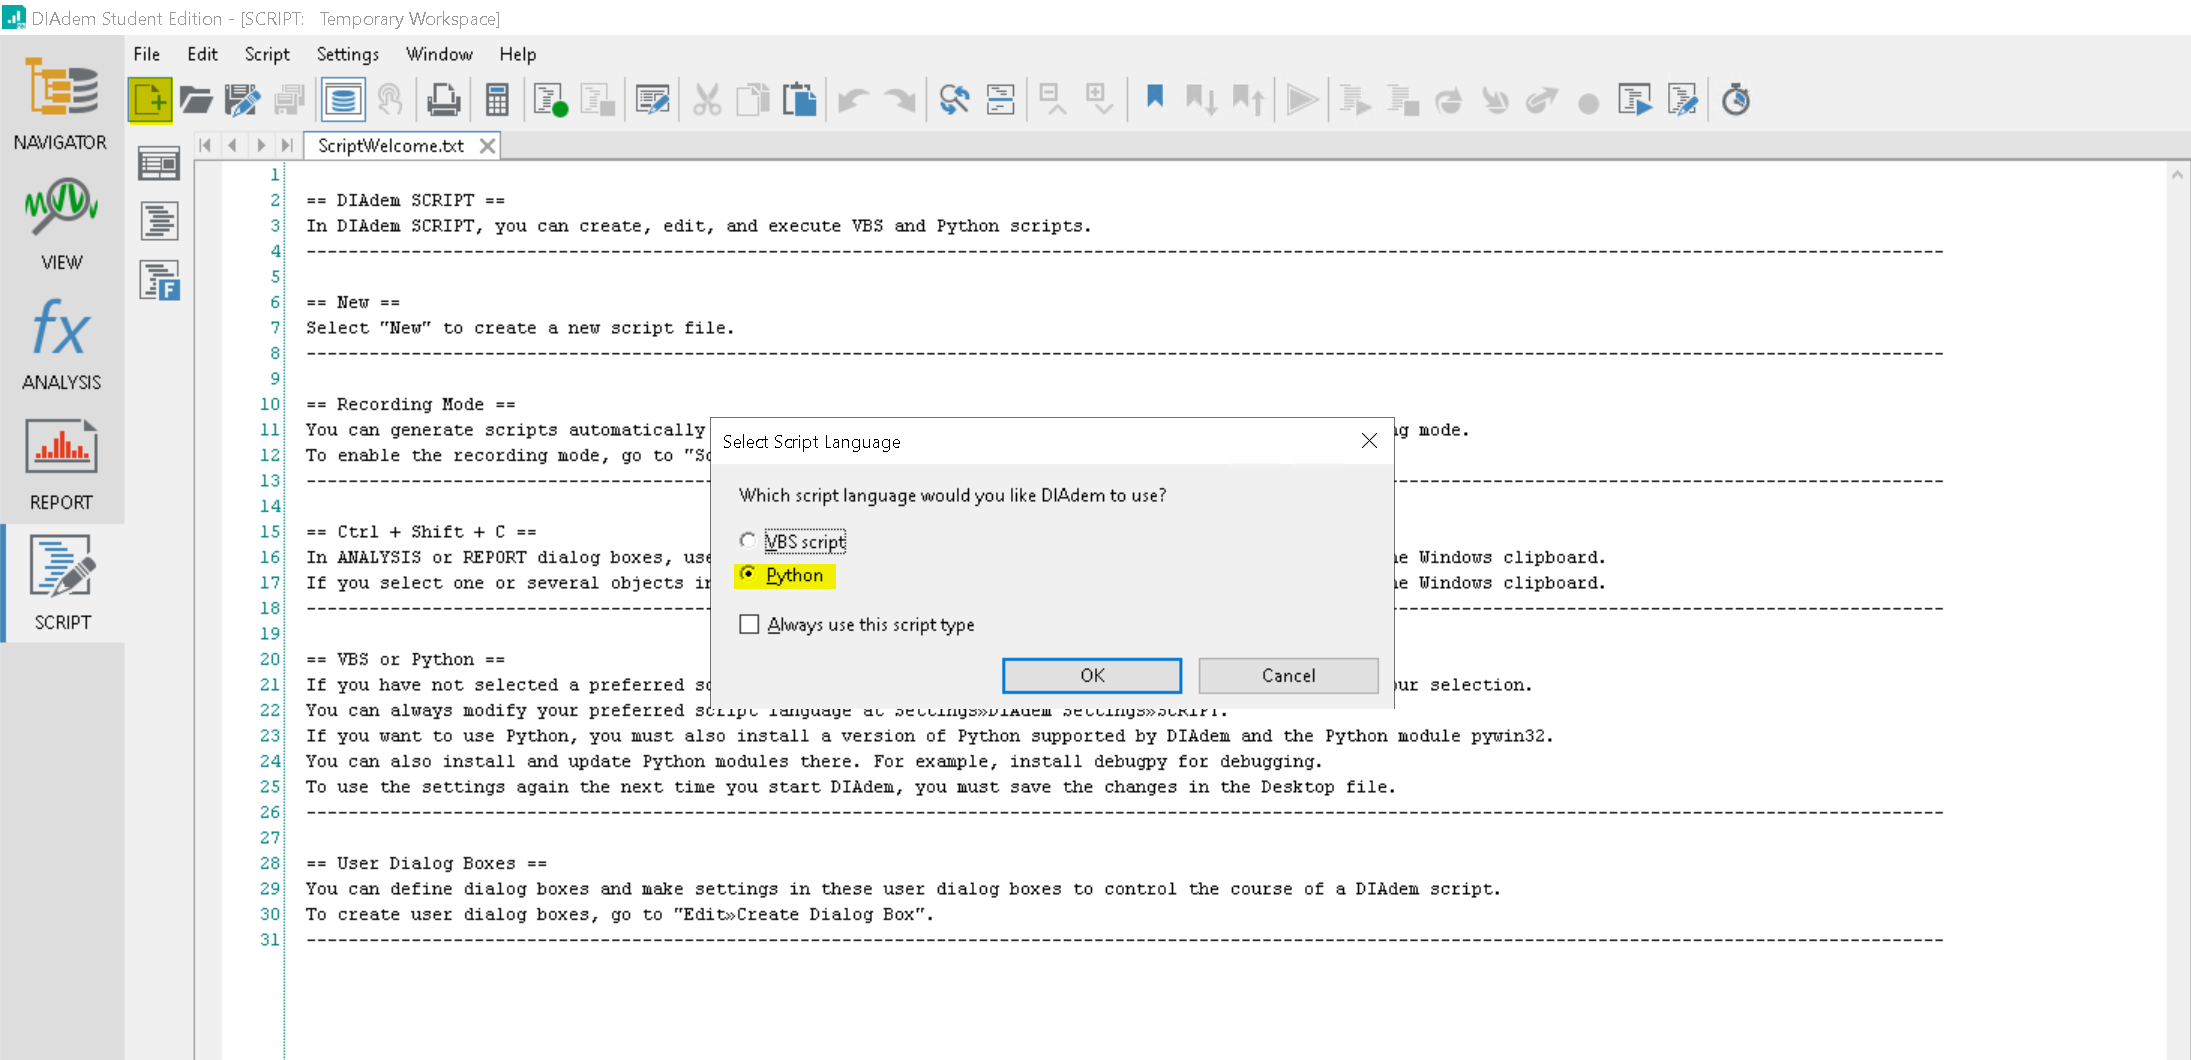
Task: Go to the previous tab arrow
Action: click(232, 146)
